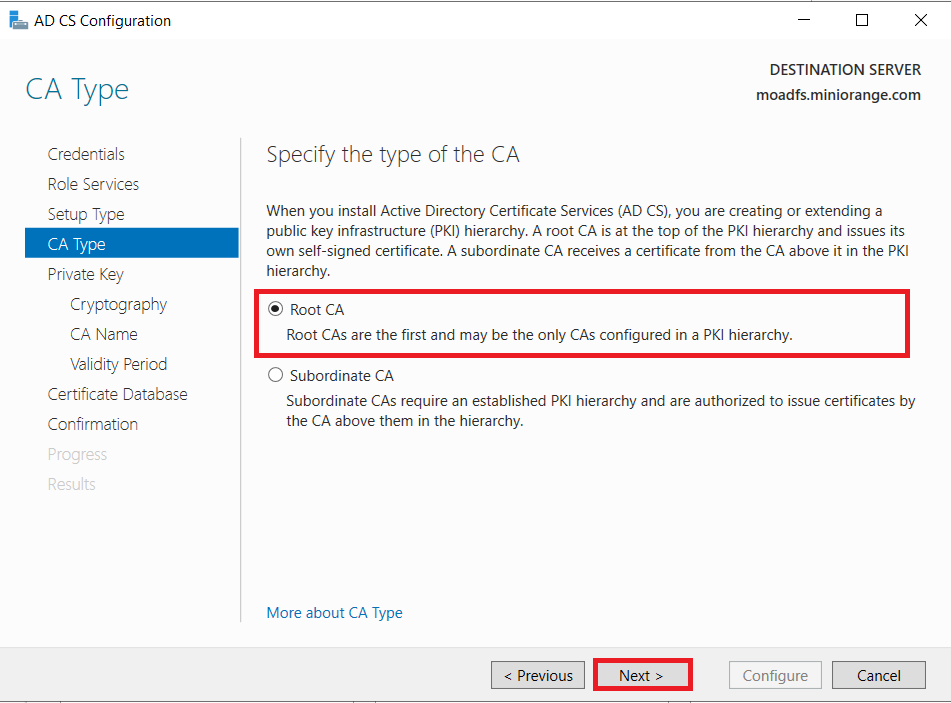Open the Confirmation step
Image resolution: width=951 pixels, height=703 pixels.
[x=92, y=423]
